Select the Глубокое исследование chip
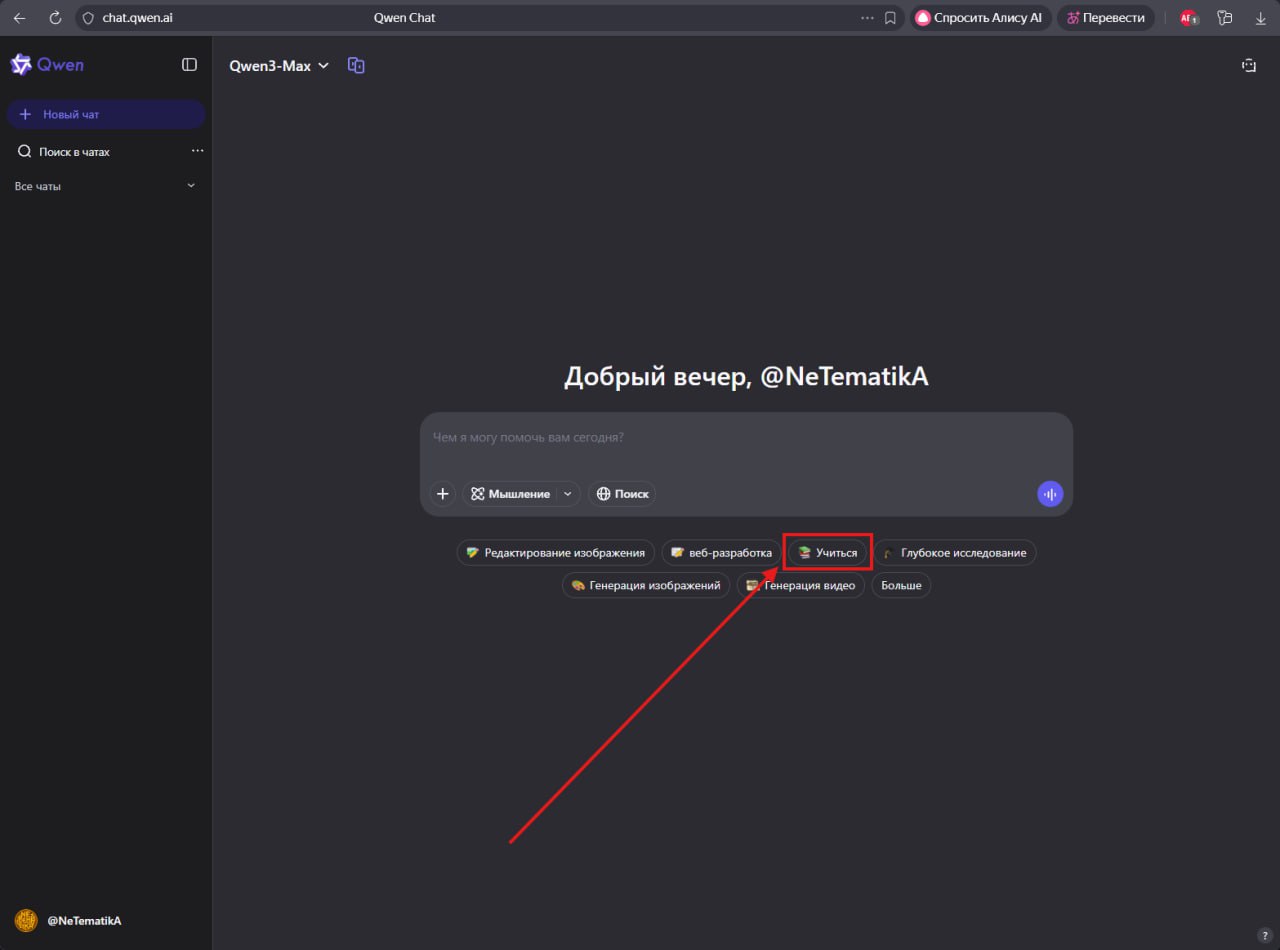The height and width of the screenshot is (950, 1280). pyautogui.click(x=955, y=553)
